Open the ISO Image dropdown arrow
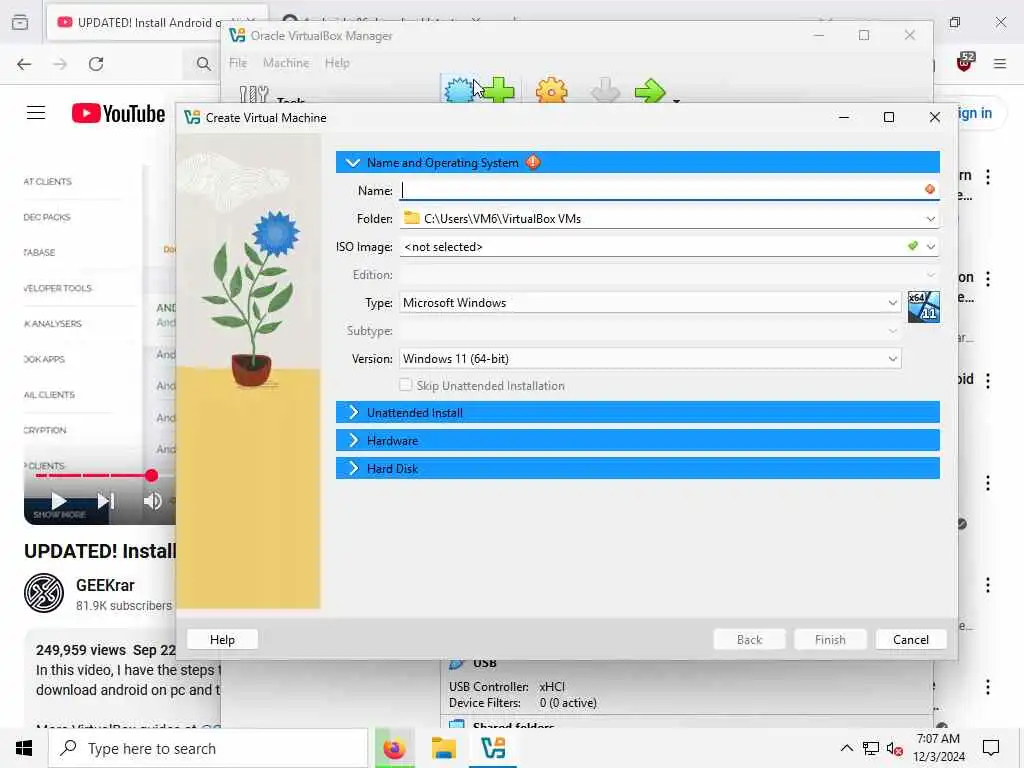 coord(931,247)
